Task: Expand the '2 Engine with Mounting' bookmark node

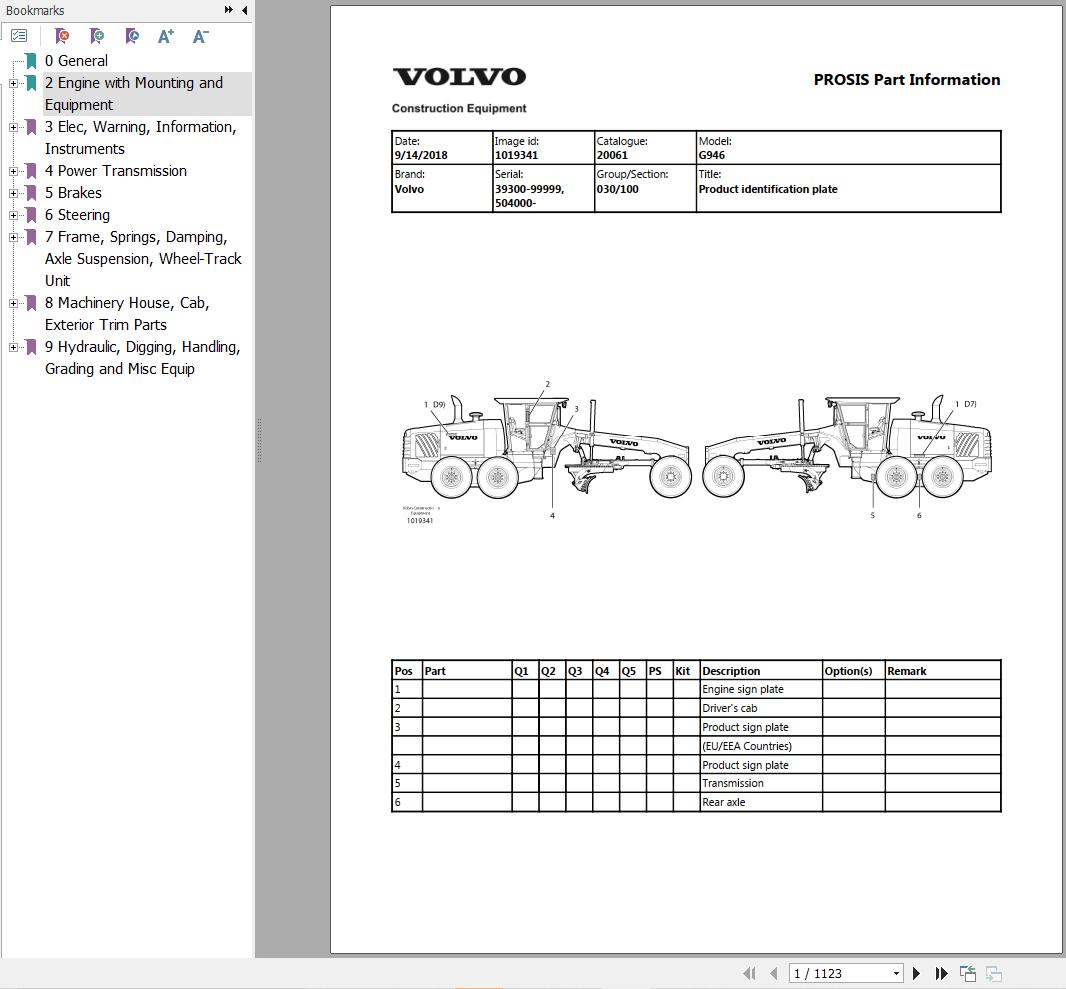Action: pyautogui.click(x=13, y=83)
